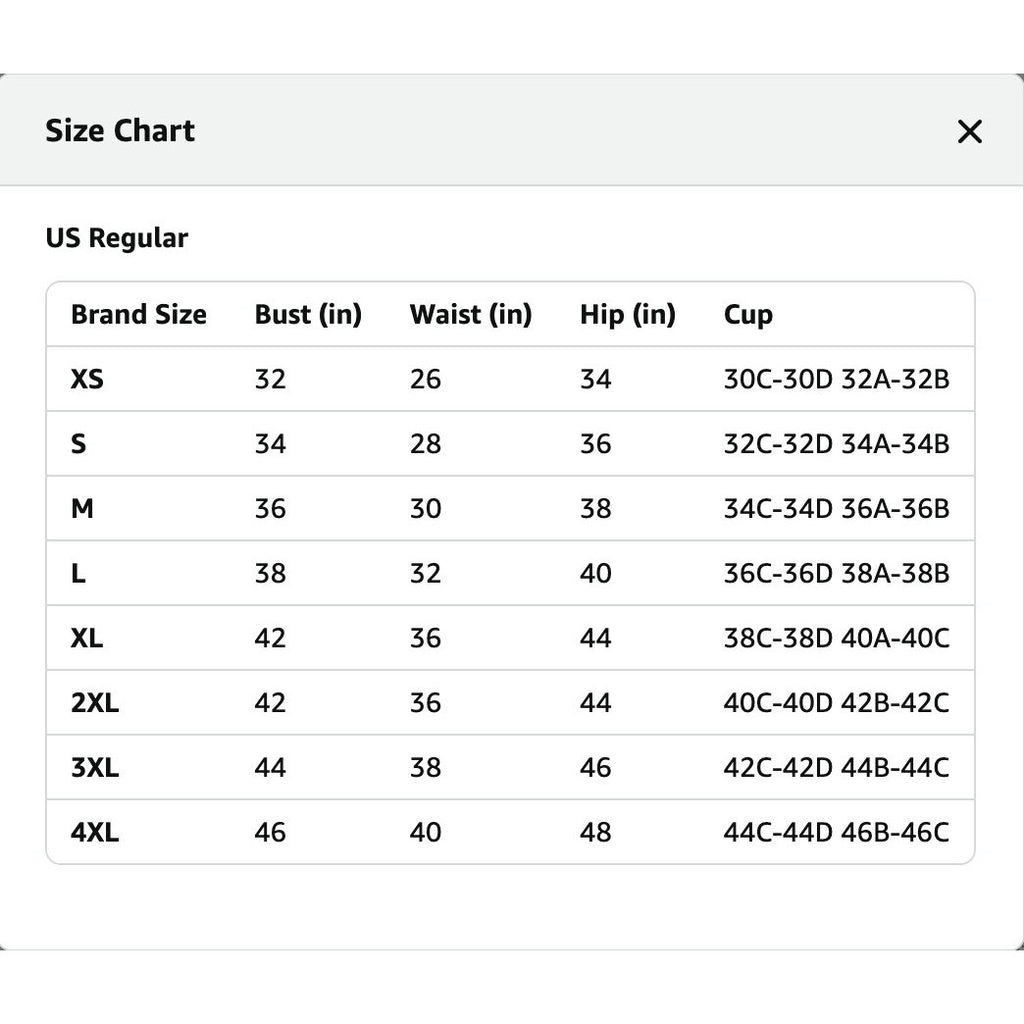Click bust value "32" in XS row
This screenshot has width=1024, height=1024.
270,379
